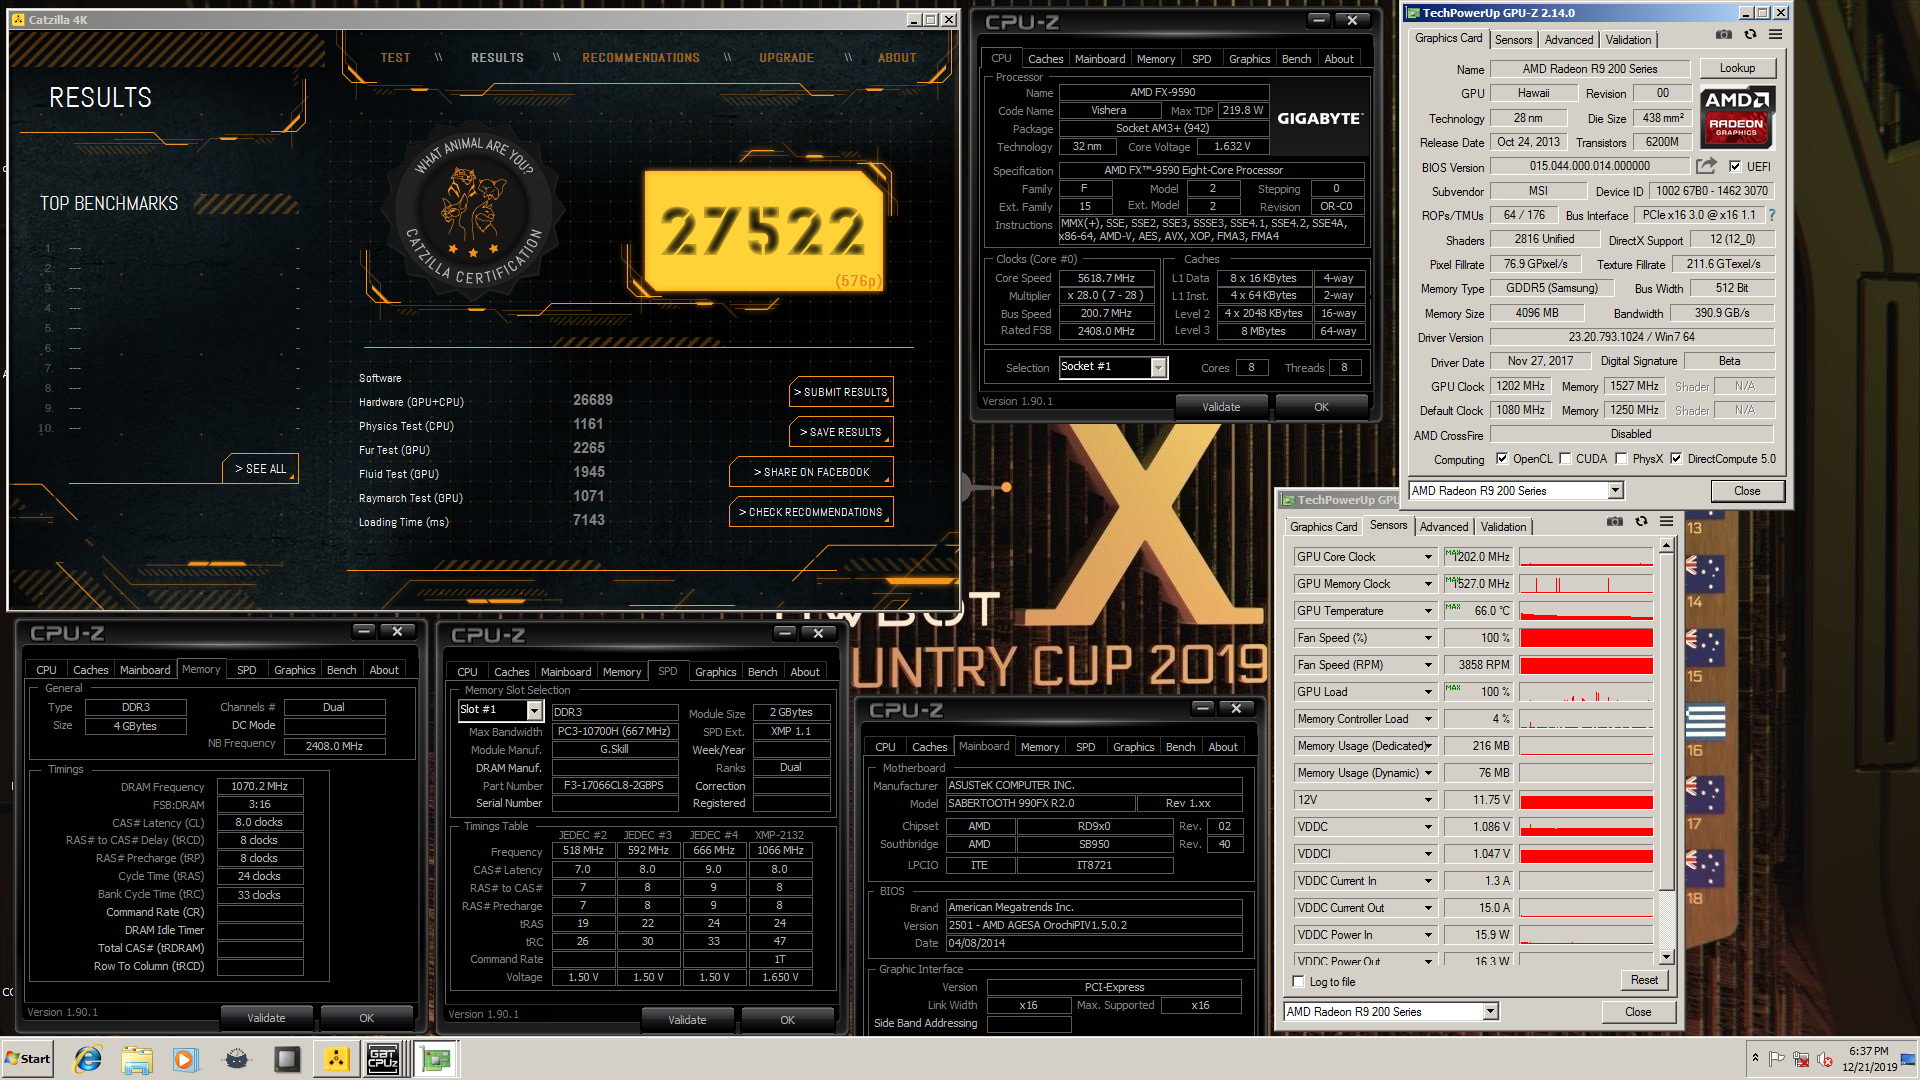Click SHARE ON FACEBOOK button
This screenshot has height=1080, width=1920.
811,472
